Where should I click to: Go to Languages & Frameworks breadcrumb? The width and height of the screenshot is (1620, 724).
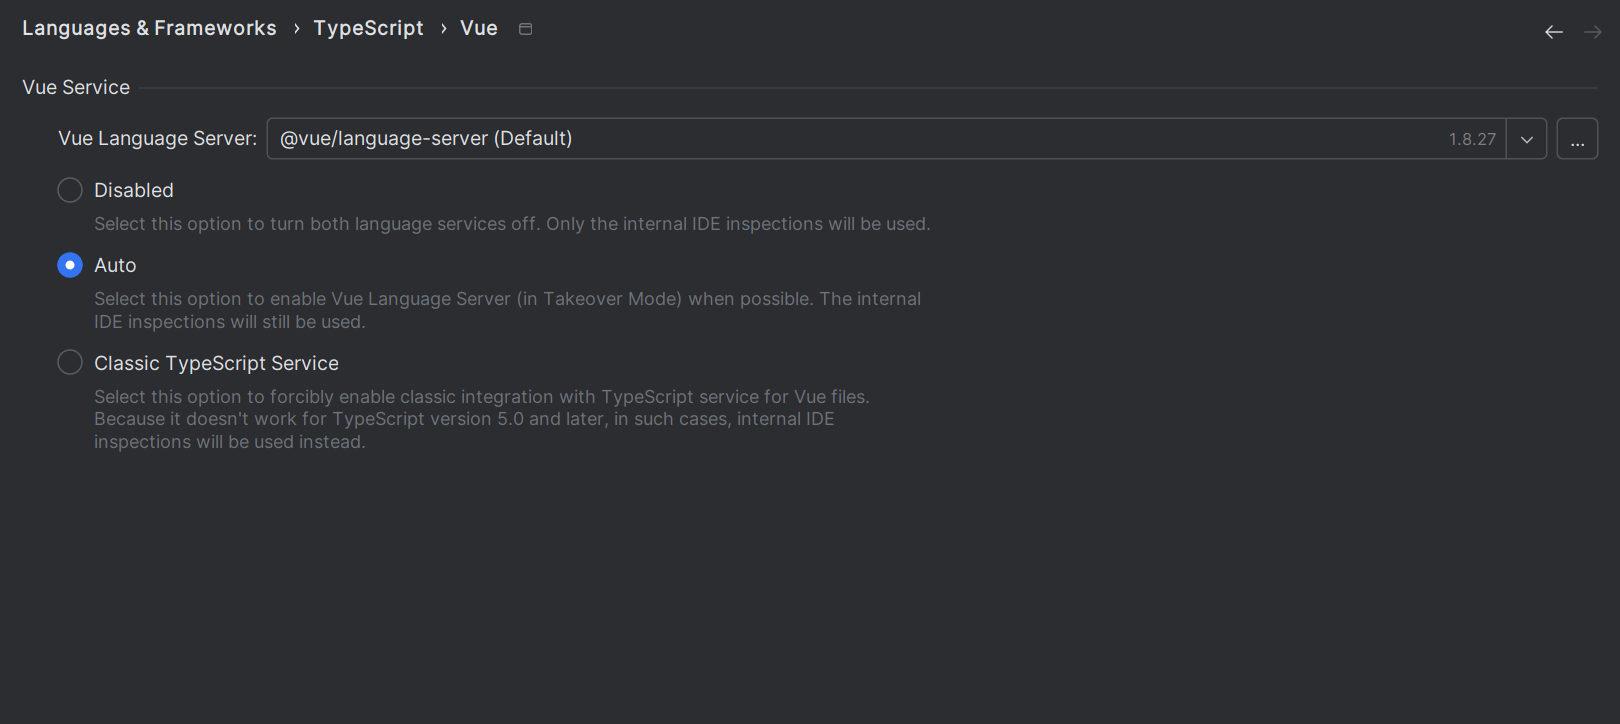[x=149, y=28]
